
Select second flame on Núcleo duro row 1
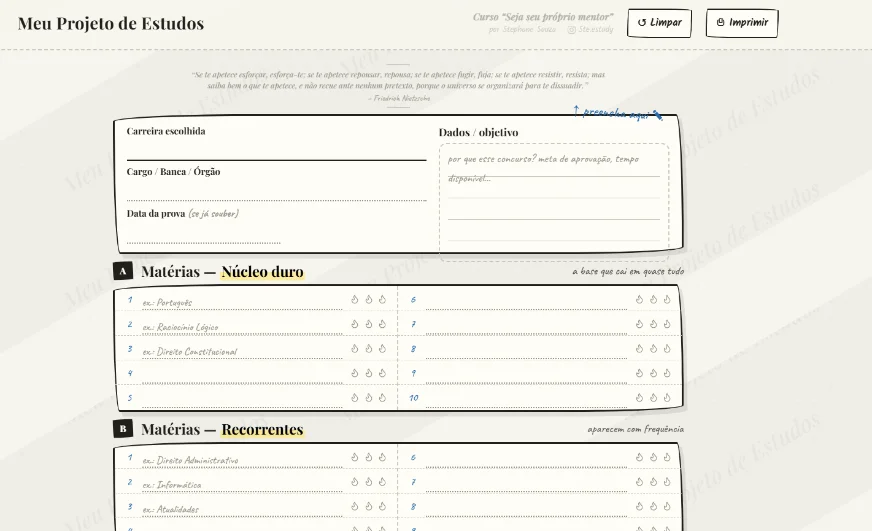[x=369, y=300]
